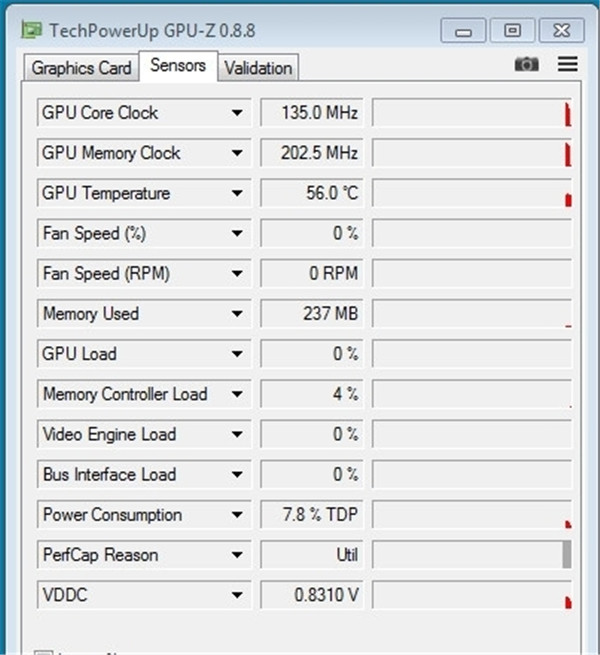Close the GPU-Z window
Viewport: 600px width, 655px height.
pos(562,30)
